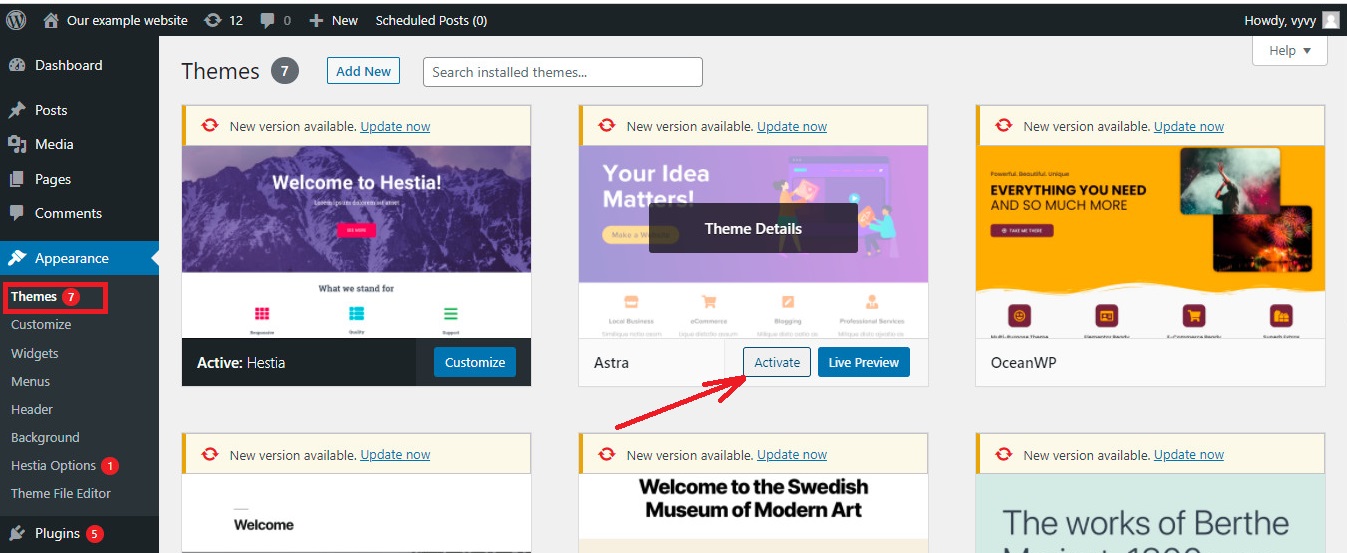Viewport: 1347px width, 553px height.
Task: Open the New content menu
Action: pos(334,20)
